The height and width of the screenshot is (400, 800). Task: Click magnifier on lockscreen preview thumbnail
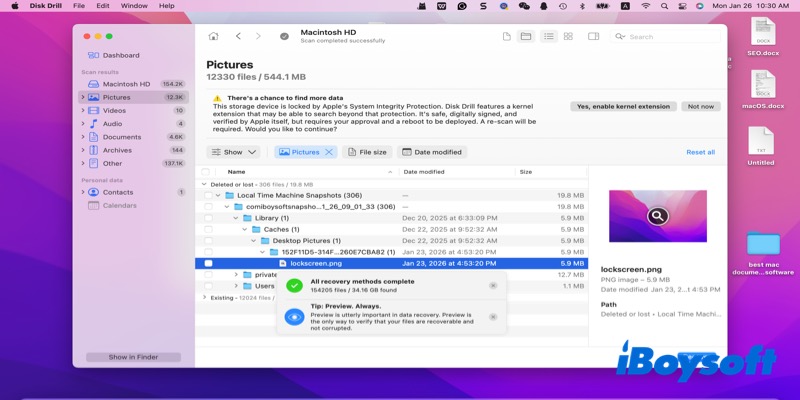click(656, 215)
